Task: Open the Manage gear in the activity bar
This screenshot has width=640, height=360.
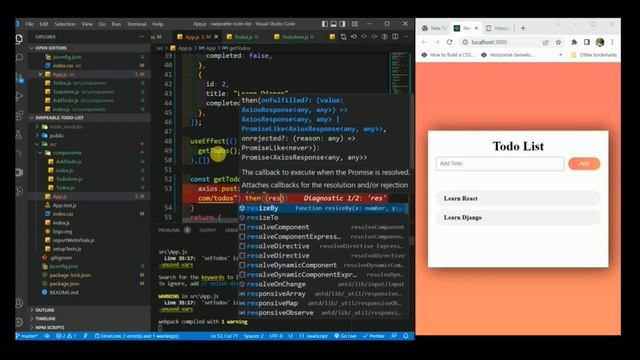Action: [19, 322]
